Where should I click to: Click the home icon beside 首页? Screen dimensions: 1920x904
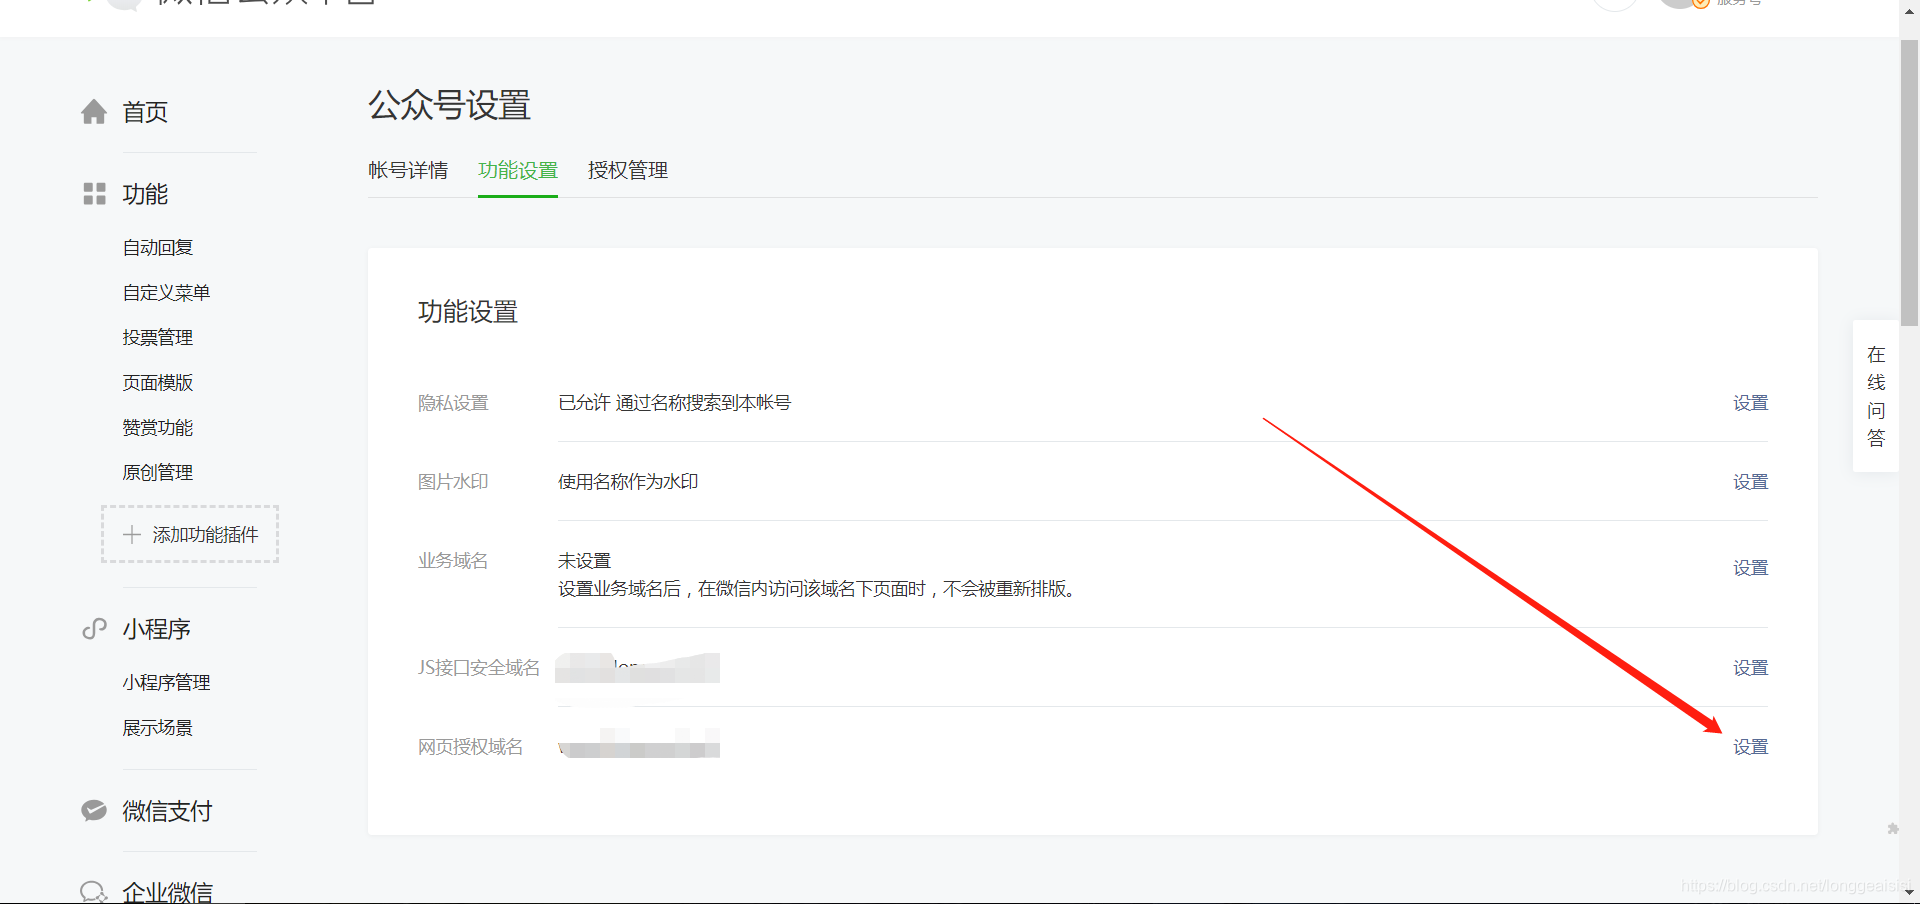94,112
